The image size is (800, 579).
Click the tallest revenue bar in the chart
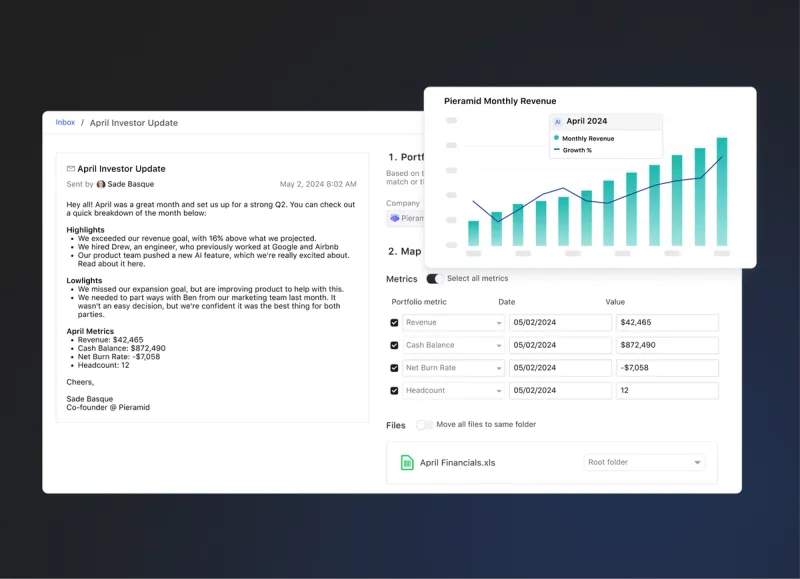click(721, 190)
